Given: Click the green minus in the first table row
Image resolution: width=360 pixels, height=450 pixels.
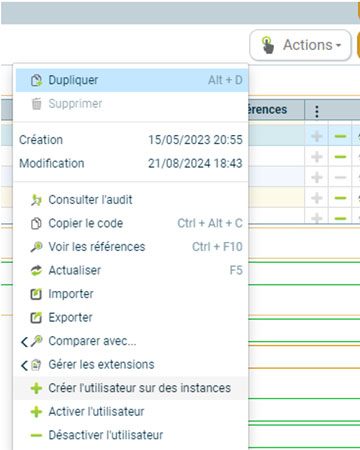Looking at the screenshot, I should coord(340,136).
